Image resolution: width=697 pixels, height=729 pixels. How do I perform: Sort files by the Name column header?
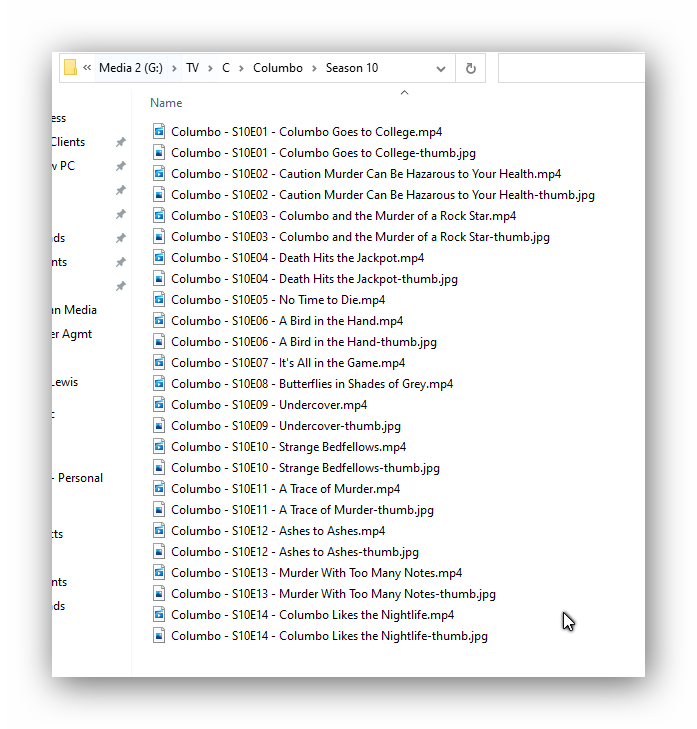click(166, 103)
